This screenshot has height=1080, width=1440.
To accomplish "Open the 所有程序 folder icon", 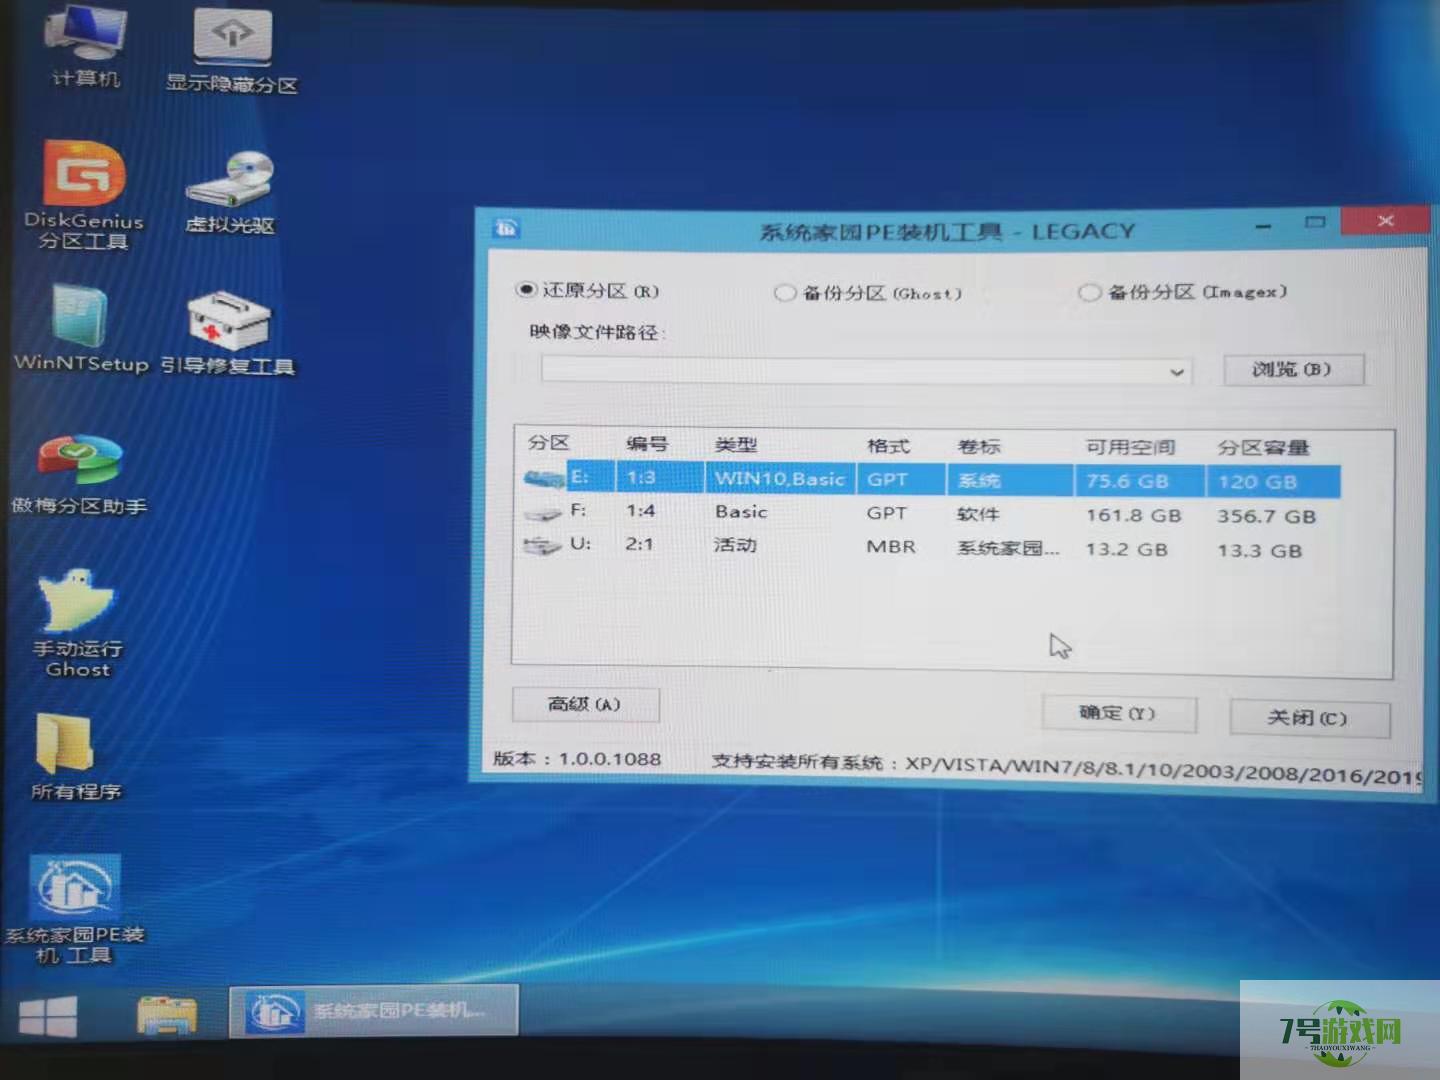I will point(75,757).
